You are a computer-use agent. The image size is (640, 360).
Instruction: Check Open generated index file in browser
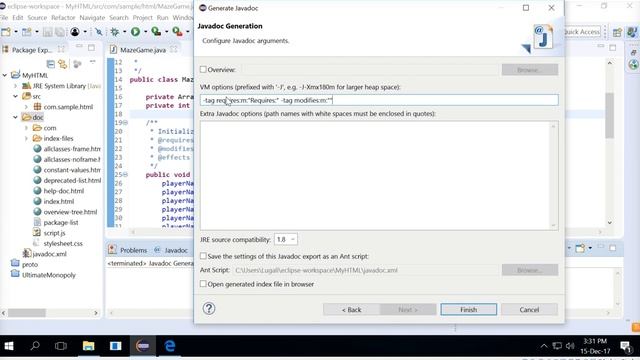pos(203,284)
